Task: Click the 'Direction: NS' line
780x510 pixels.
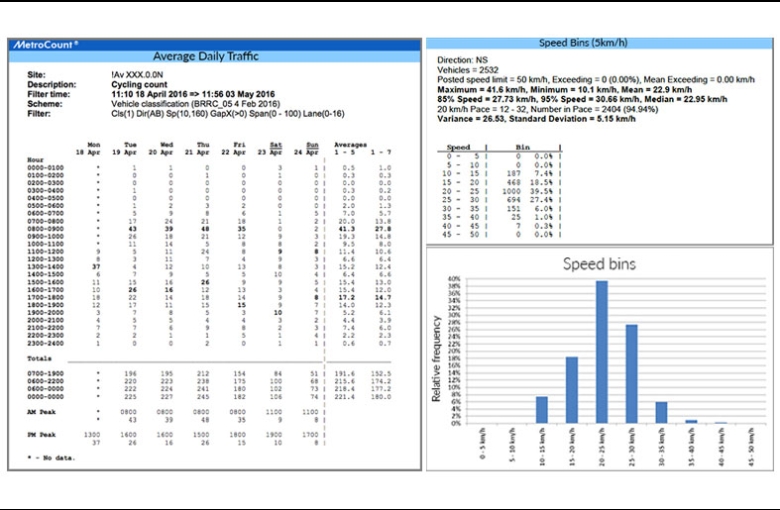Action: (x=462, y=60)
